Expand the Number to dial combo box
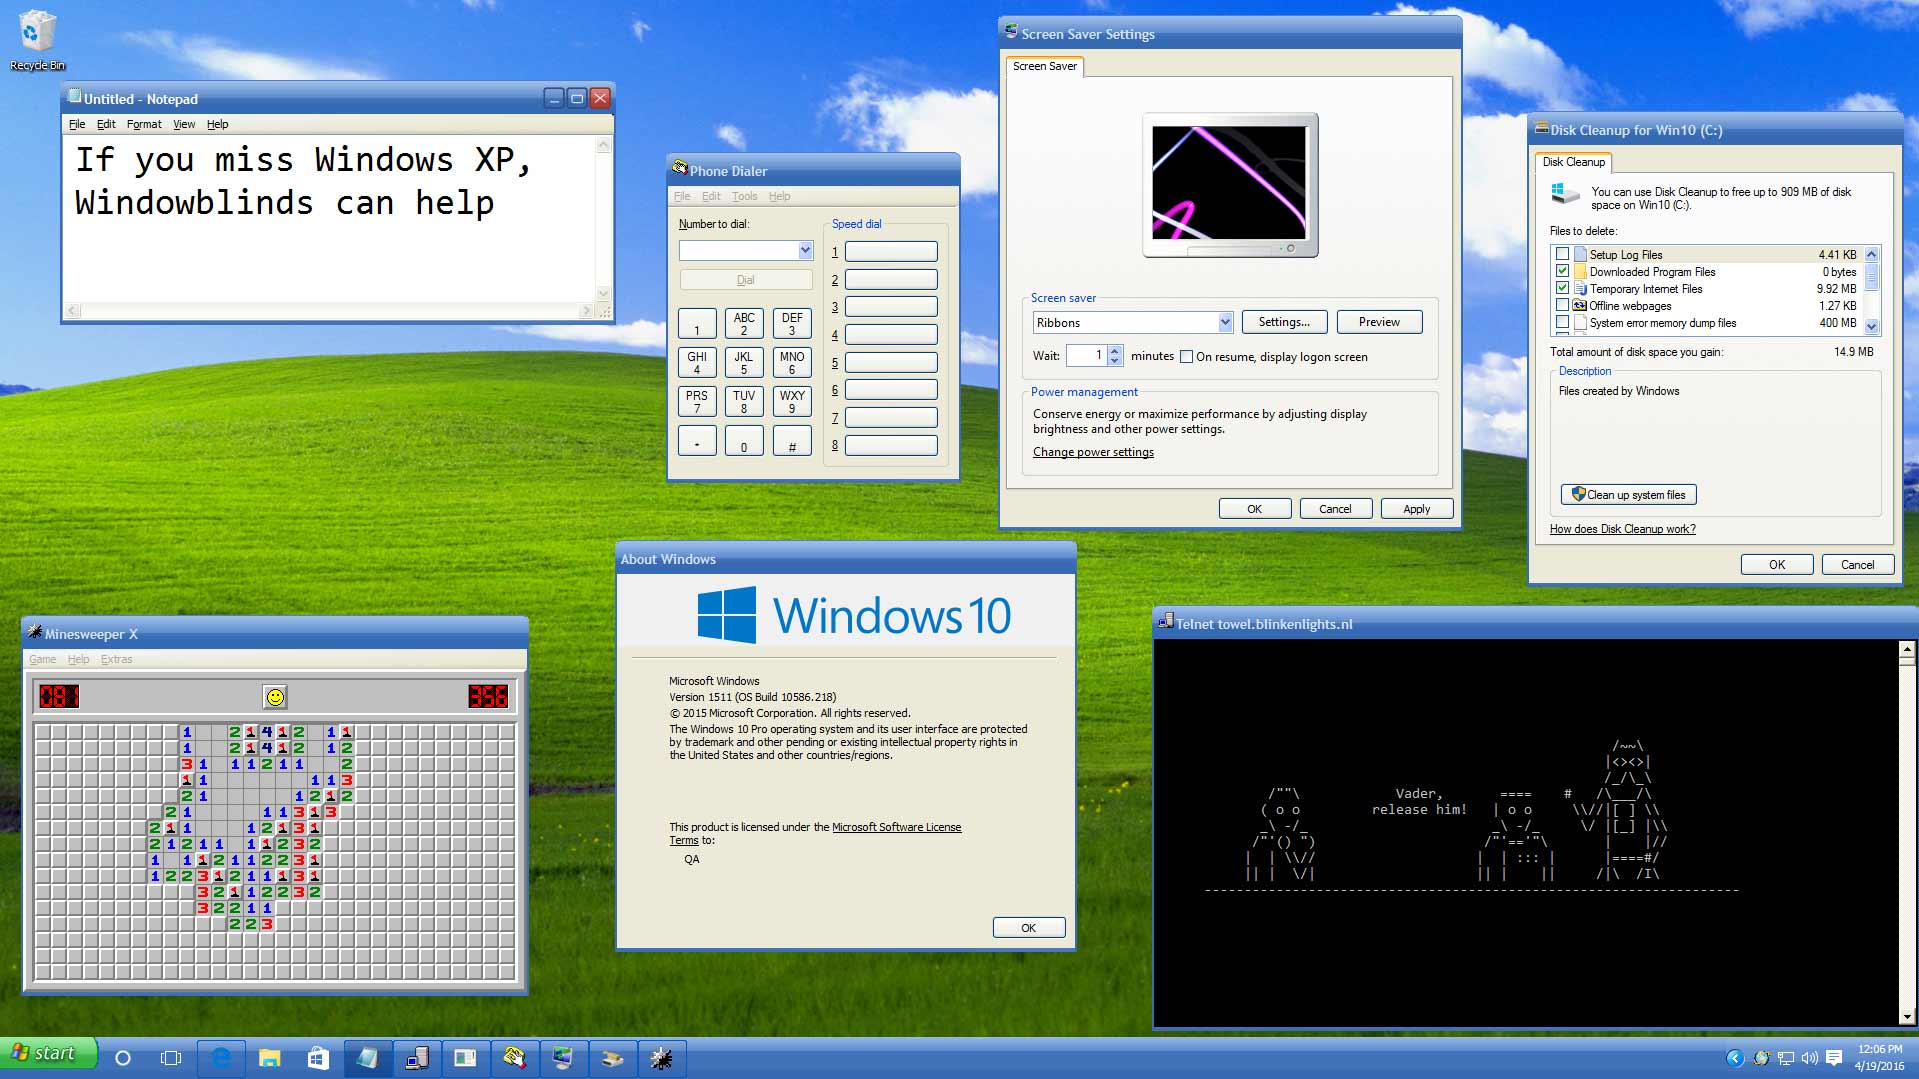This screenshot has width=1919, height=1079. click(x=805, y=250)
